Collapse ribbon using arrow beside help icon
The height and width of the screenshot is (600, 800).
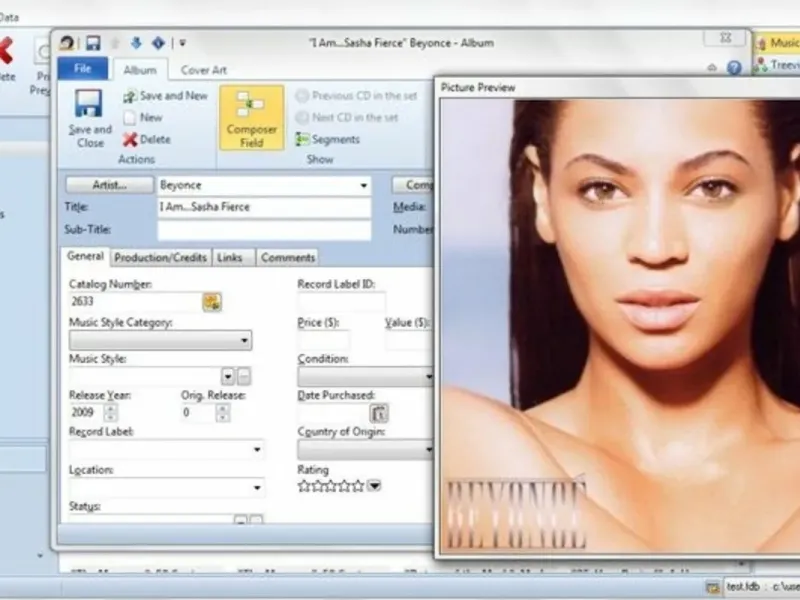tap(712, 67)
